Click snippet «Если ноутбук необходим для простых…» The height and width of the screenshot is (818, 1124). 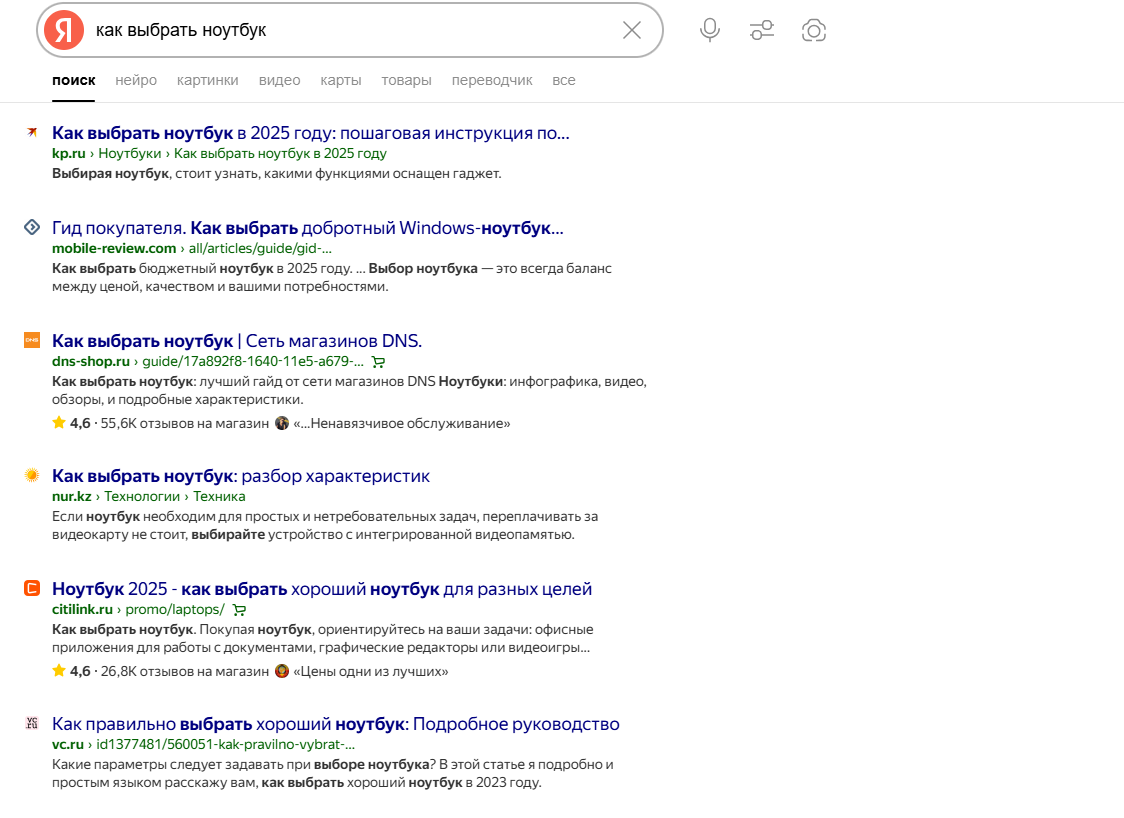325,525
